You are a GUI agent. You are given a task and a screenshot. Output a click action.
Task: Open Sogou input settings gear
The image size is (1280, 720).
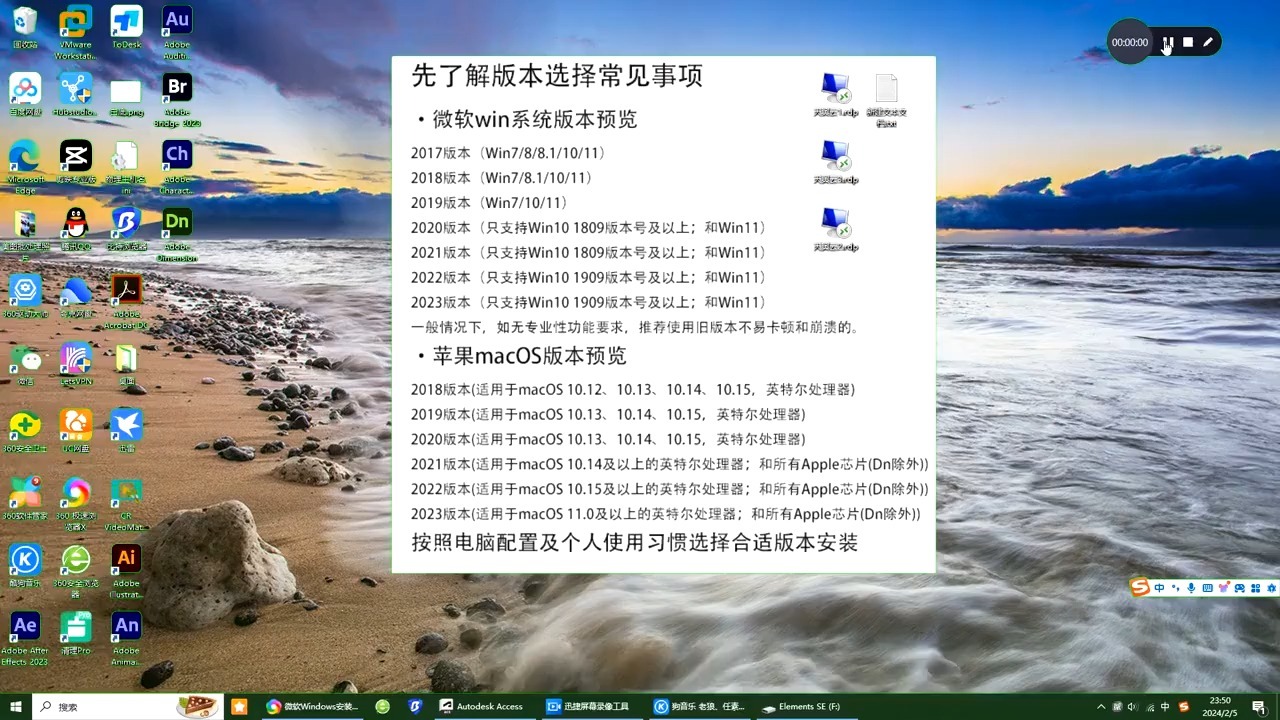[x=1272, y=587]
